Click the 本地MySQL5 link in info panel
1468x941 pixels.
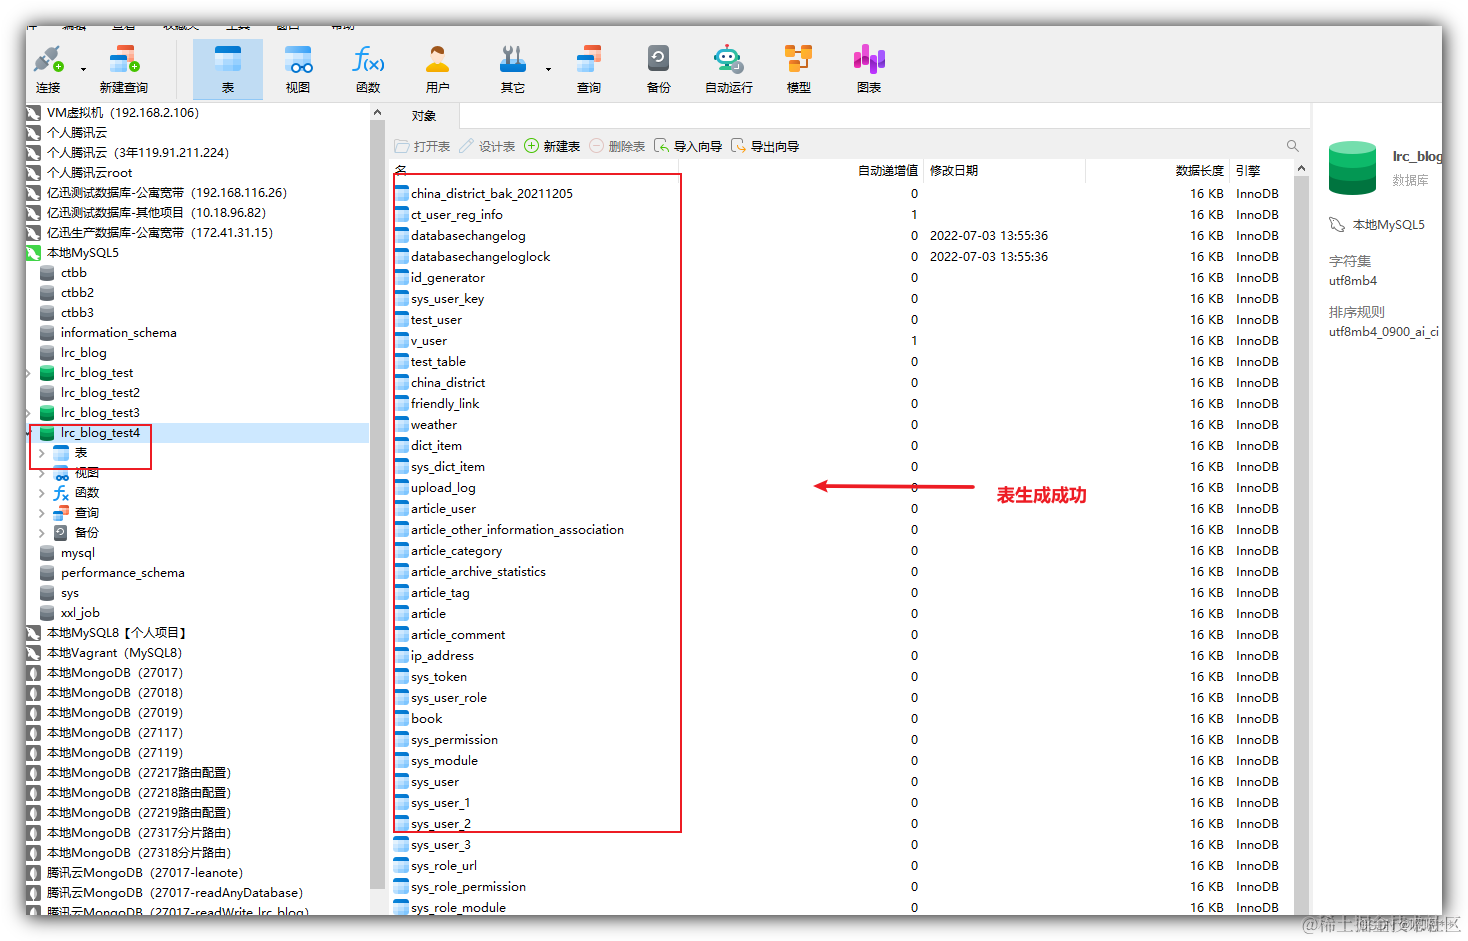[x=1388, y=225]
